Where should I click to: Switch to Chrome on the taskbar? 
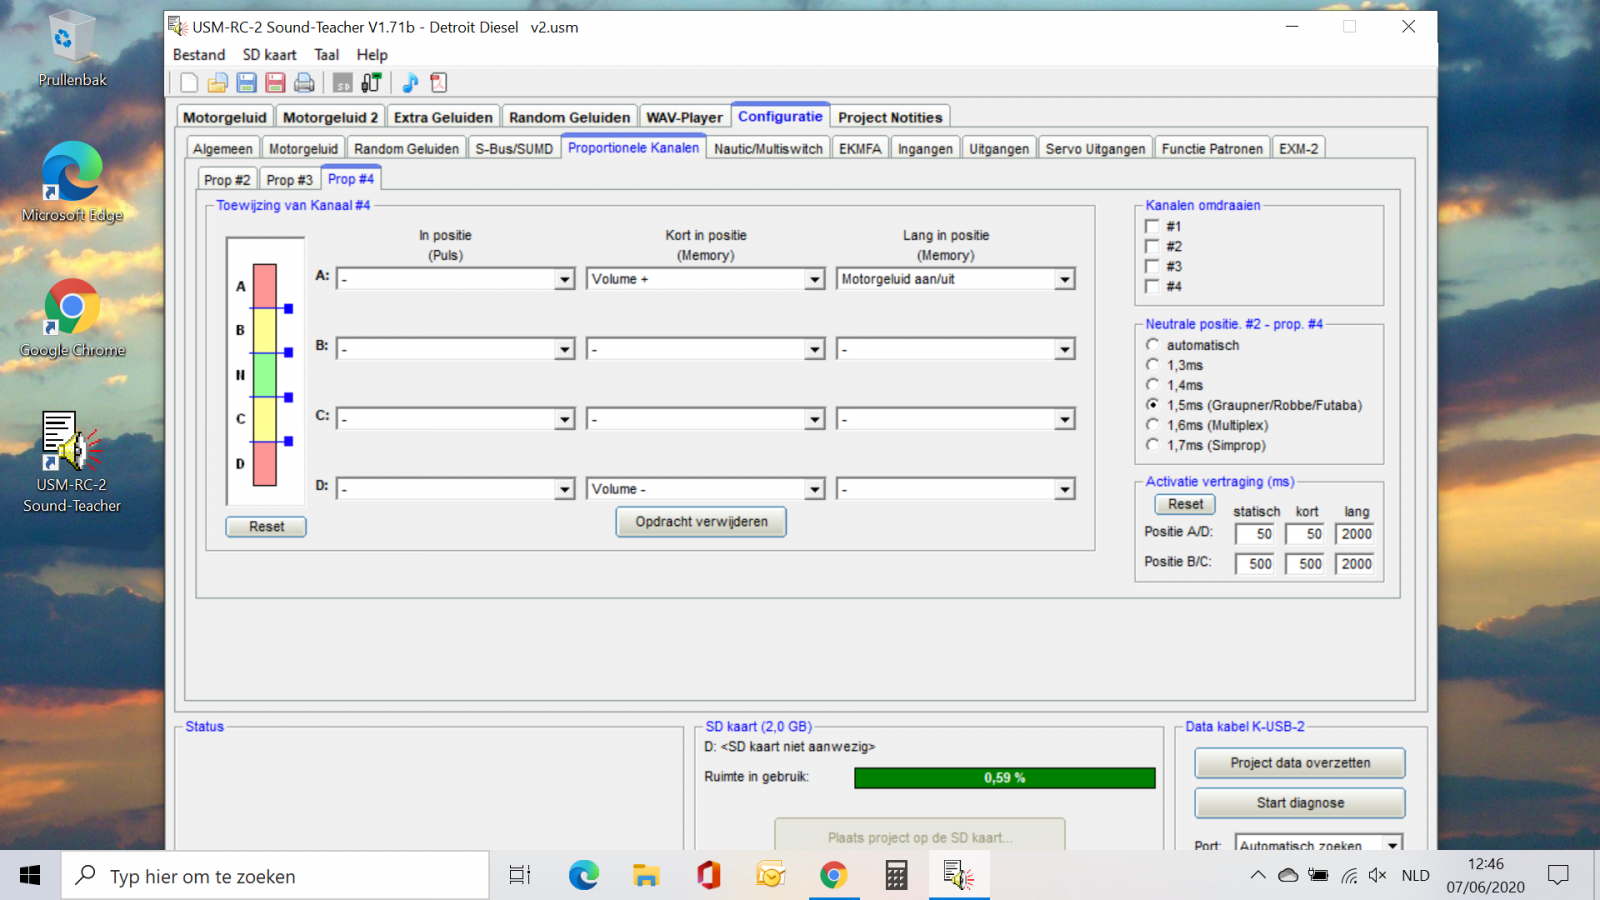834,876
